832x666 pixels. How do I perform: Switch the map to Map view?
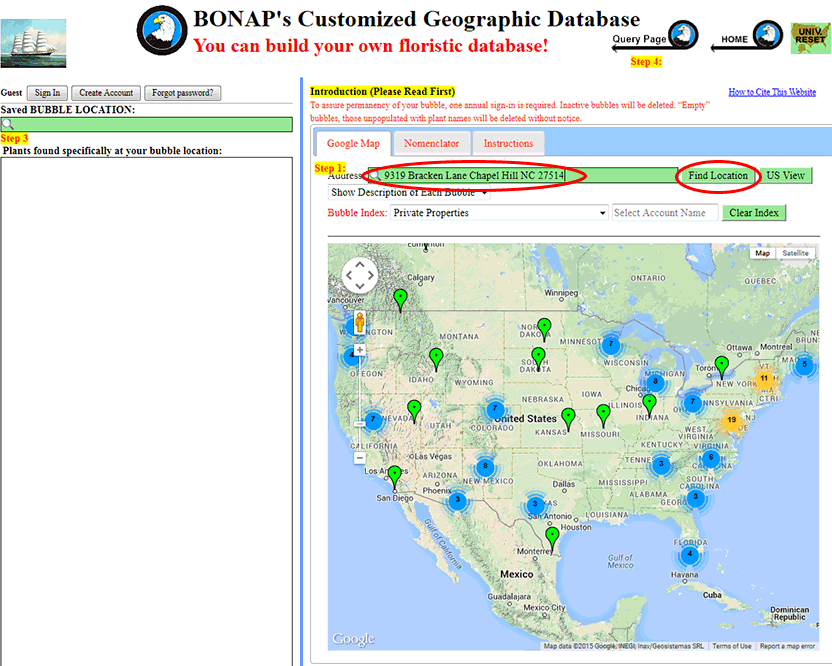[762, 253]
